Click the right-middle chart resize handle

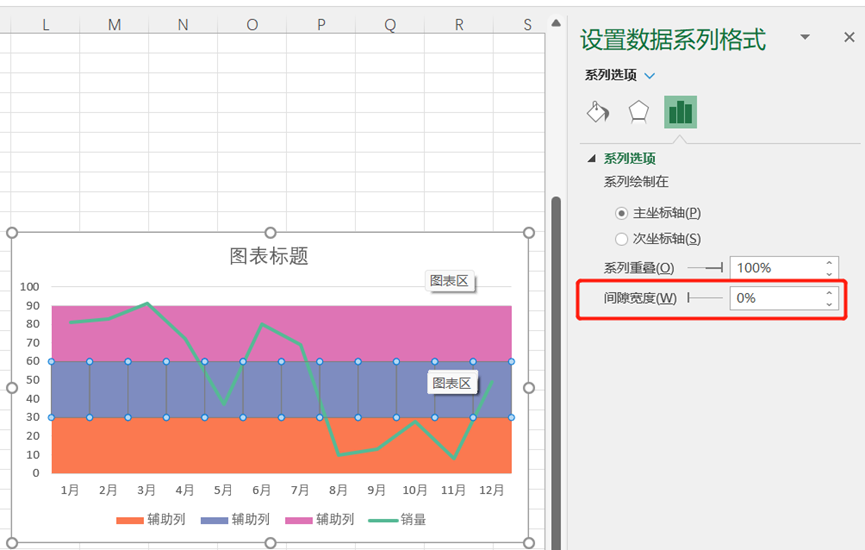point(528,388)
